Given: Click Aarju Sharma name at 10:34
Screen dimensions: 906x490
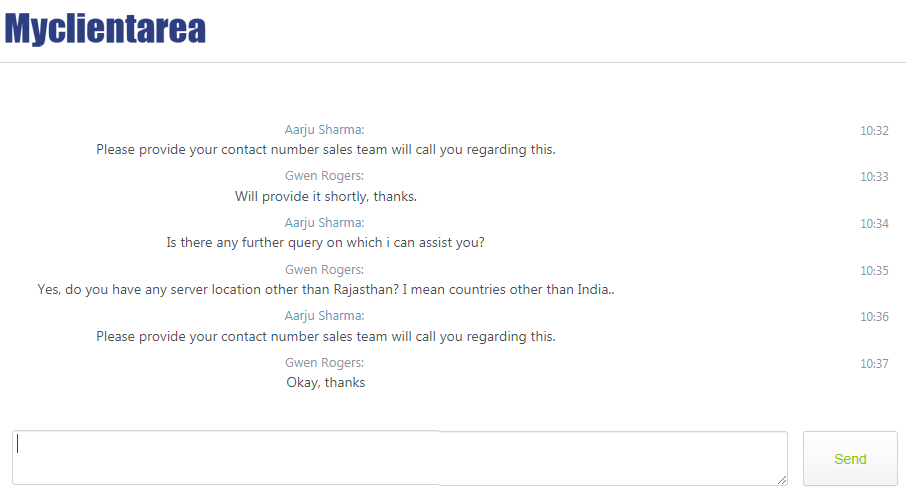Looking at the screenshot, I should (x=324, y=222).
